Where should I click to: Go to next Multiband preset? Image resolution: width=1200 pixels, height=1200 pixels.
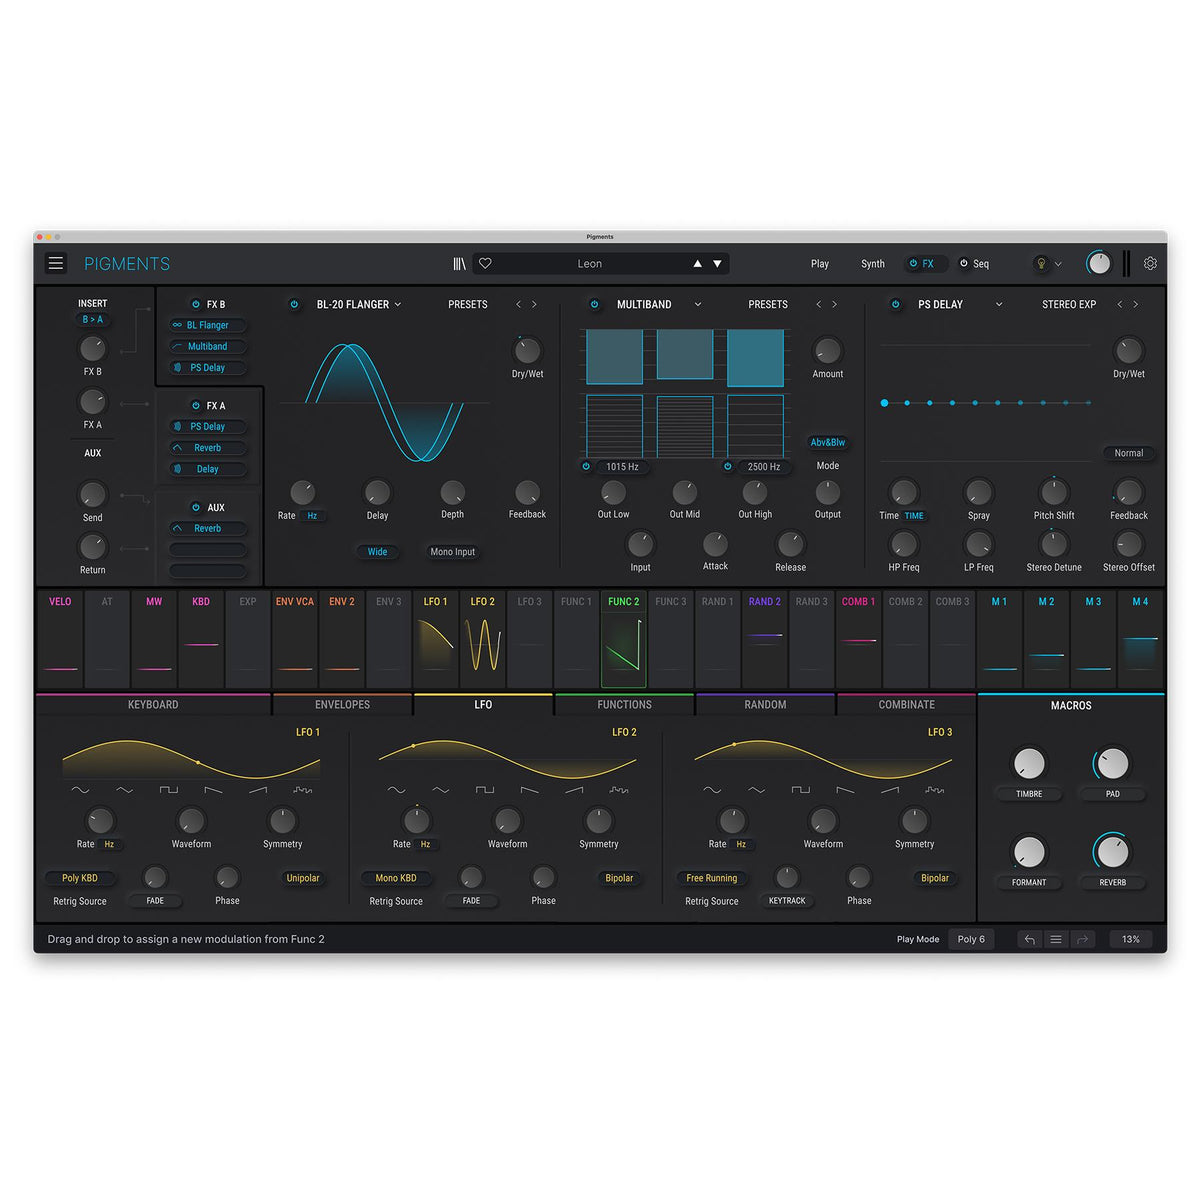tap(834, 304)
